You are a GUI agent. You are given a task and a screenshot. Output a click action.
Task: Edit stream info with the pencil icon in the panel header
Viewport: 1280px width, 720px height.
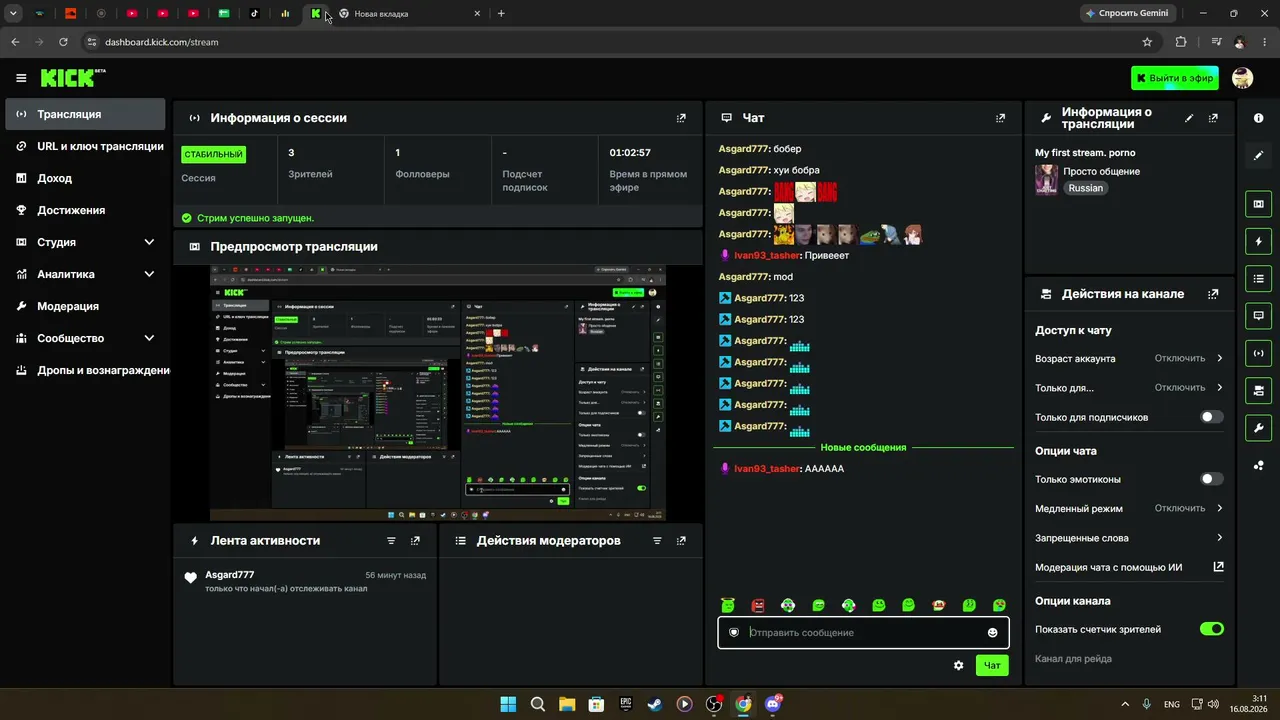coord(1189,118)
